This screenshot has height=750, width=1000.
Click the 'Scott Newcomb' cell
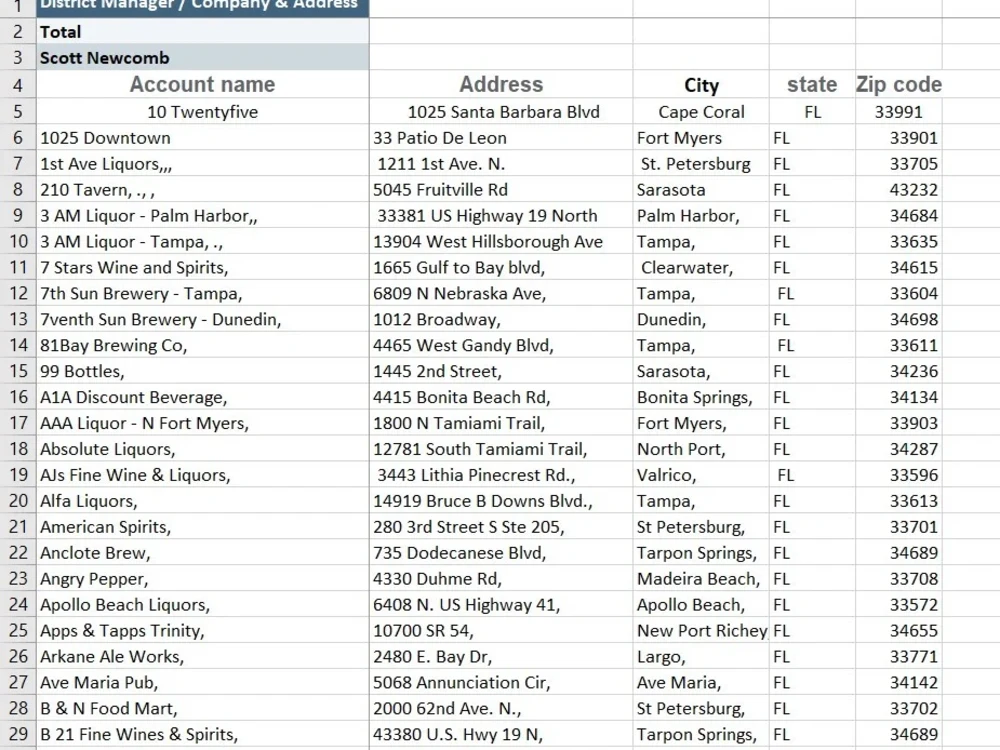pos(202,57)
